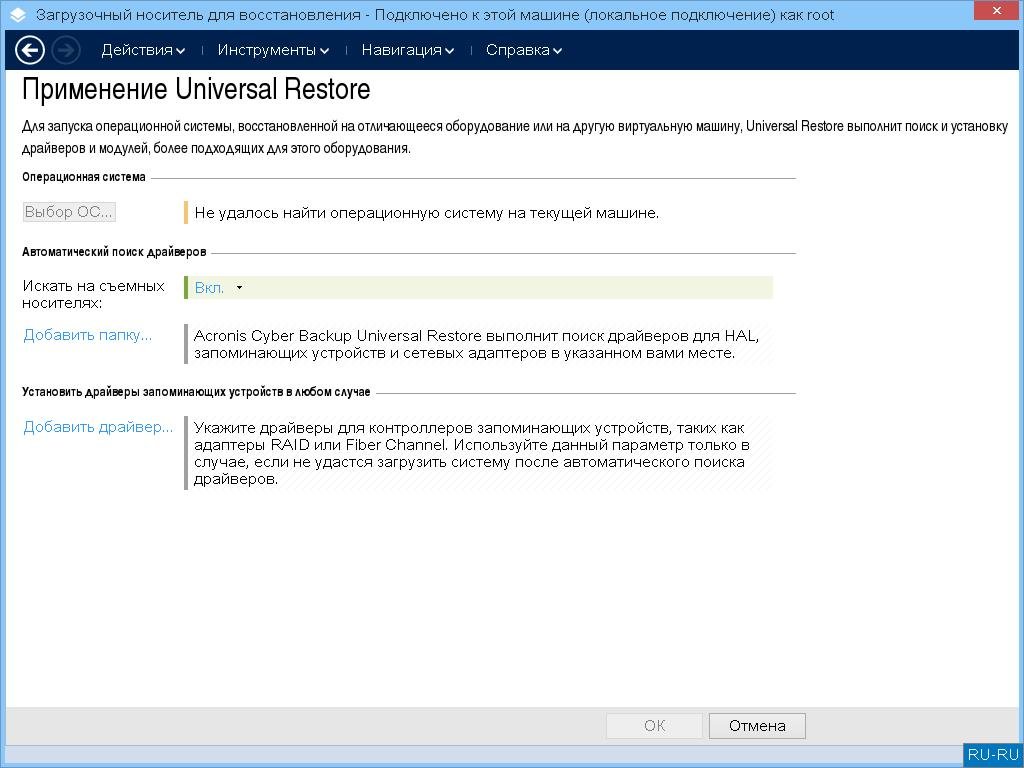Click the Выбор ОС... button
The width and height of the screenshot is (1024, 768).
click(69, 212)
